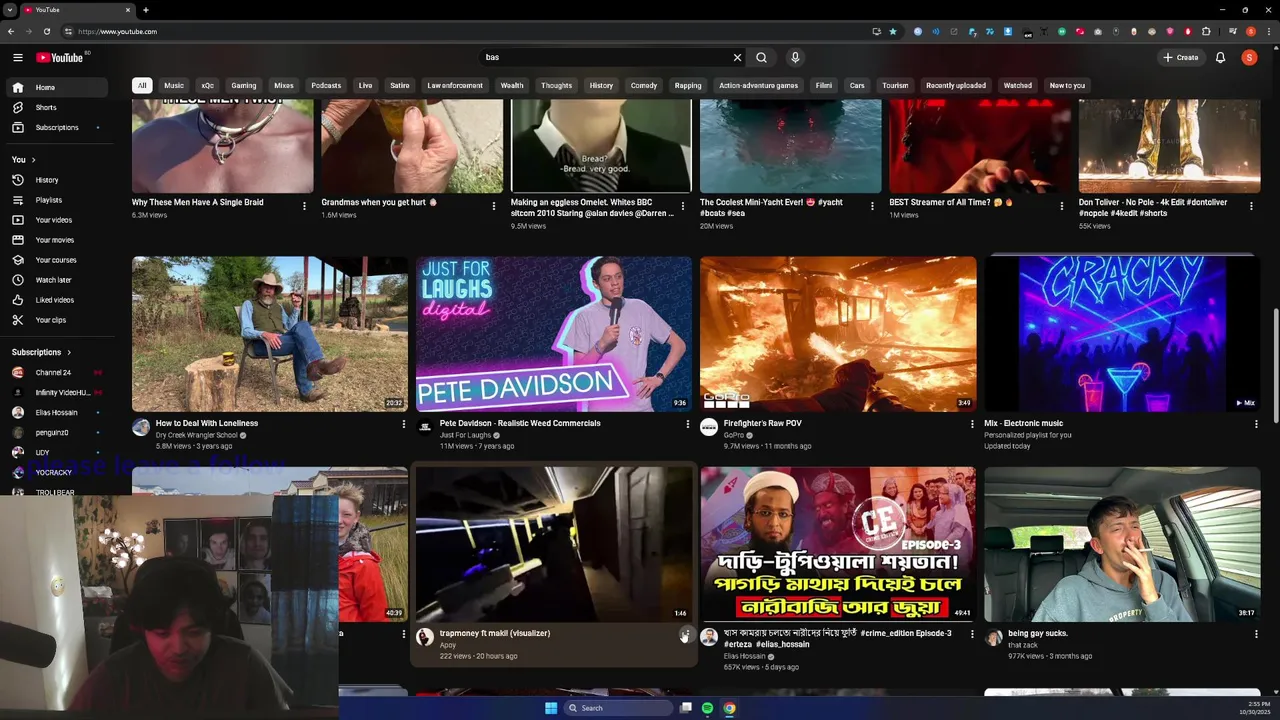Select the Law enforcement chip
Viewport: 1280px width, 720px height.
[x=455, y=85]
